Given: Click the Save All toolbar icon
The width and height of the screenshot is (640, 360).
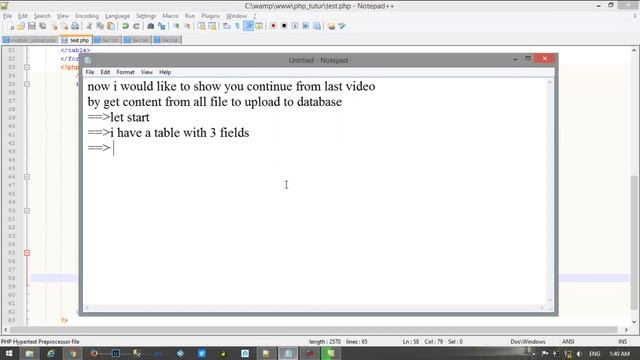Looking at the screenshot, I should [42, 26].
